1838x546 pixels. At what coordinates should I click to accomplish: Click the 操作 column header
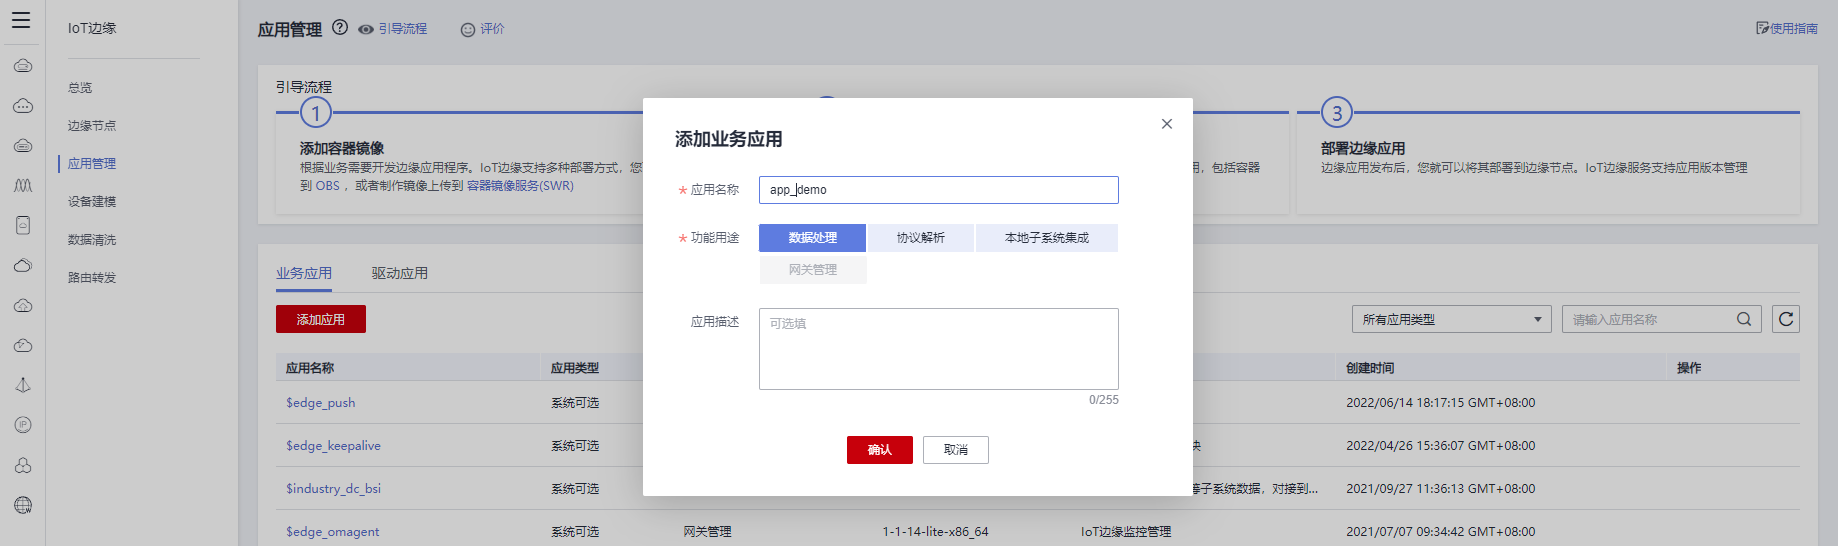pyautogui.click(x=1689, y=368)
